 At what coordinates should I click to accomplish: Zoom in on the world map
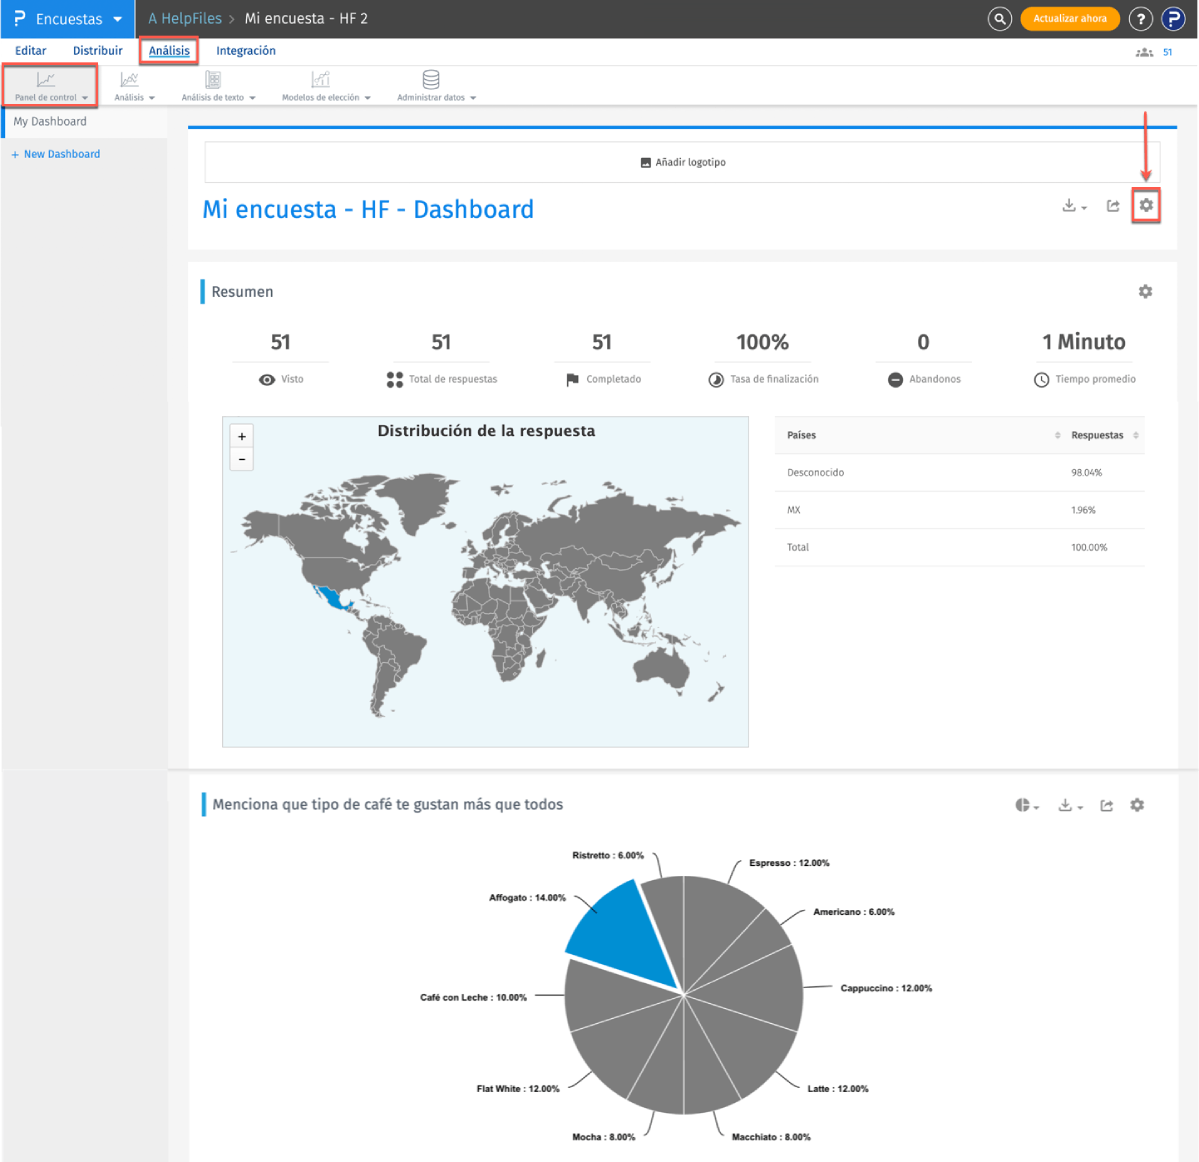pos(241,436)
